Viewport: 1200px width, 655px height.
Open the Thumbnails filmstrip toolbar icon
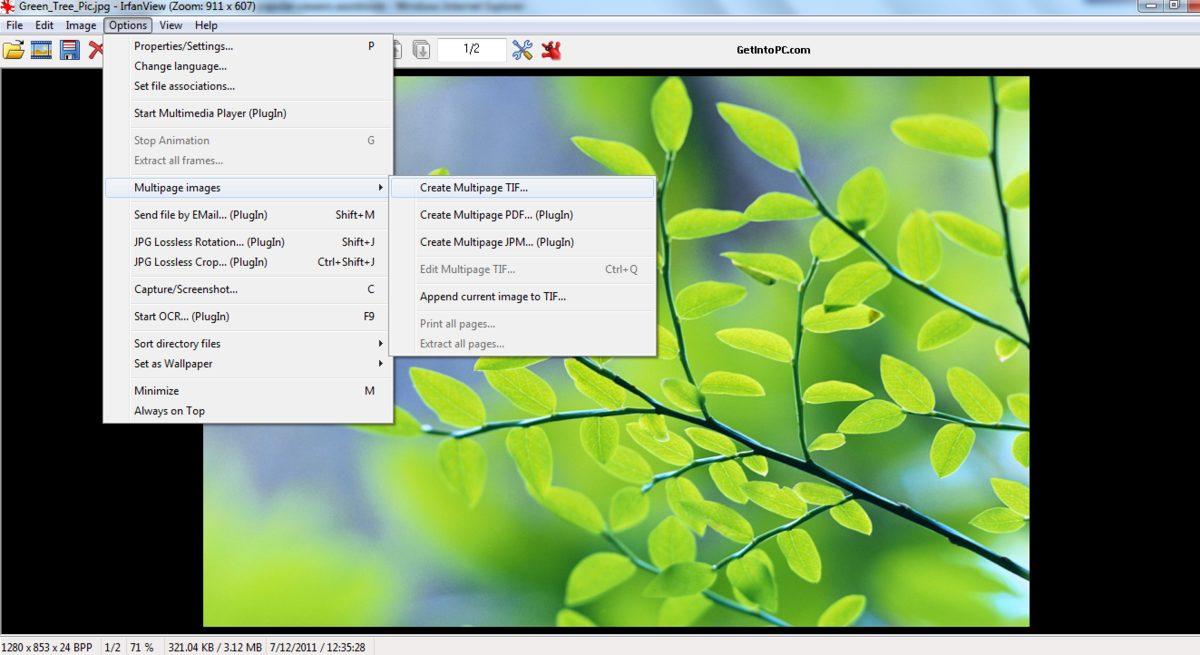tap(41, 50)
